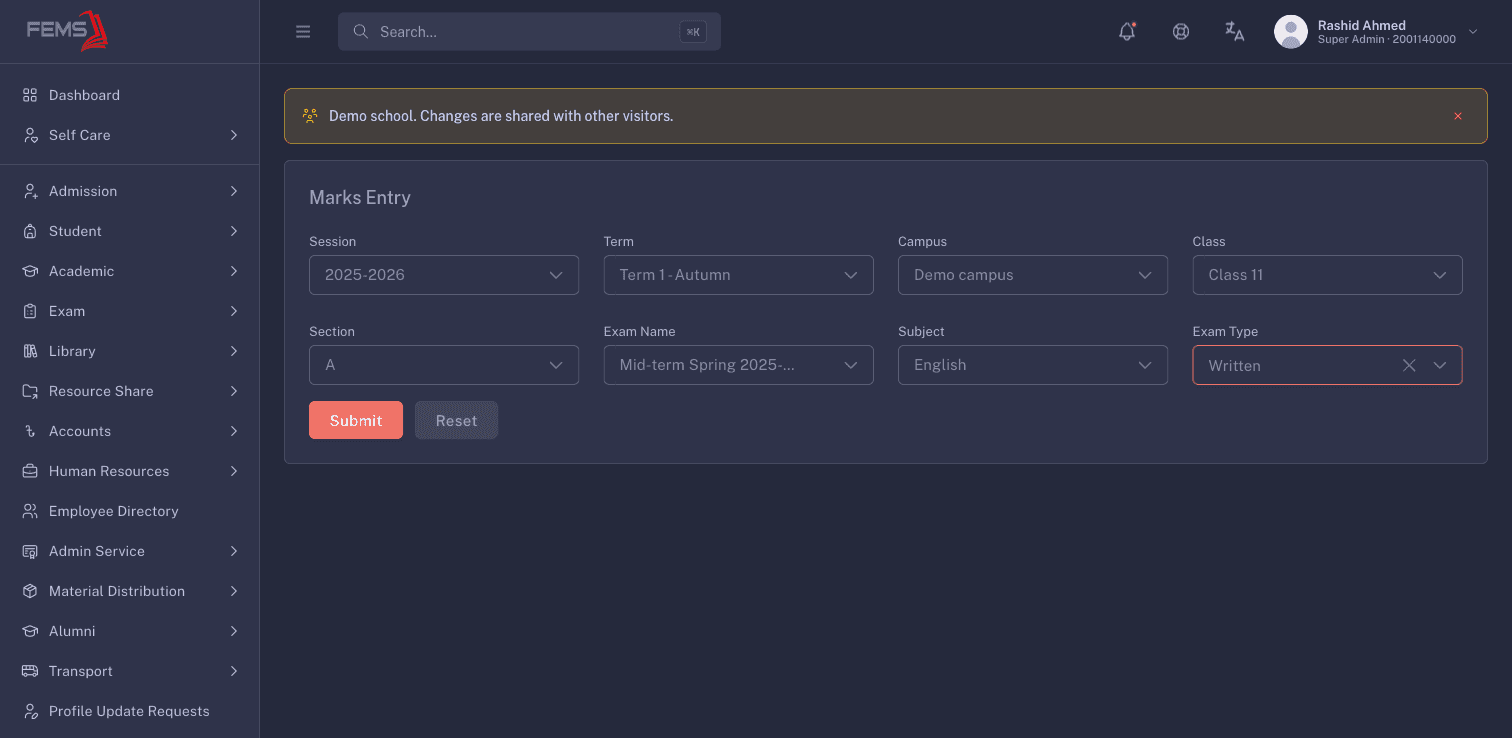Open the Class dropdown showing Class 11
The height and width of the screenshot is (738, 1512).
(1328, 275)
